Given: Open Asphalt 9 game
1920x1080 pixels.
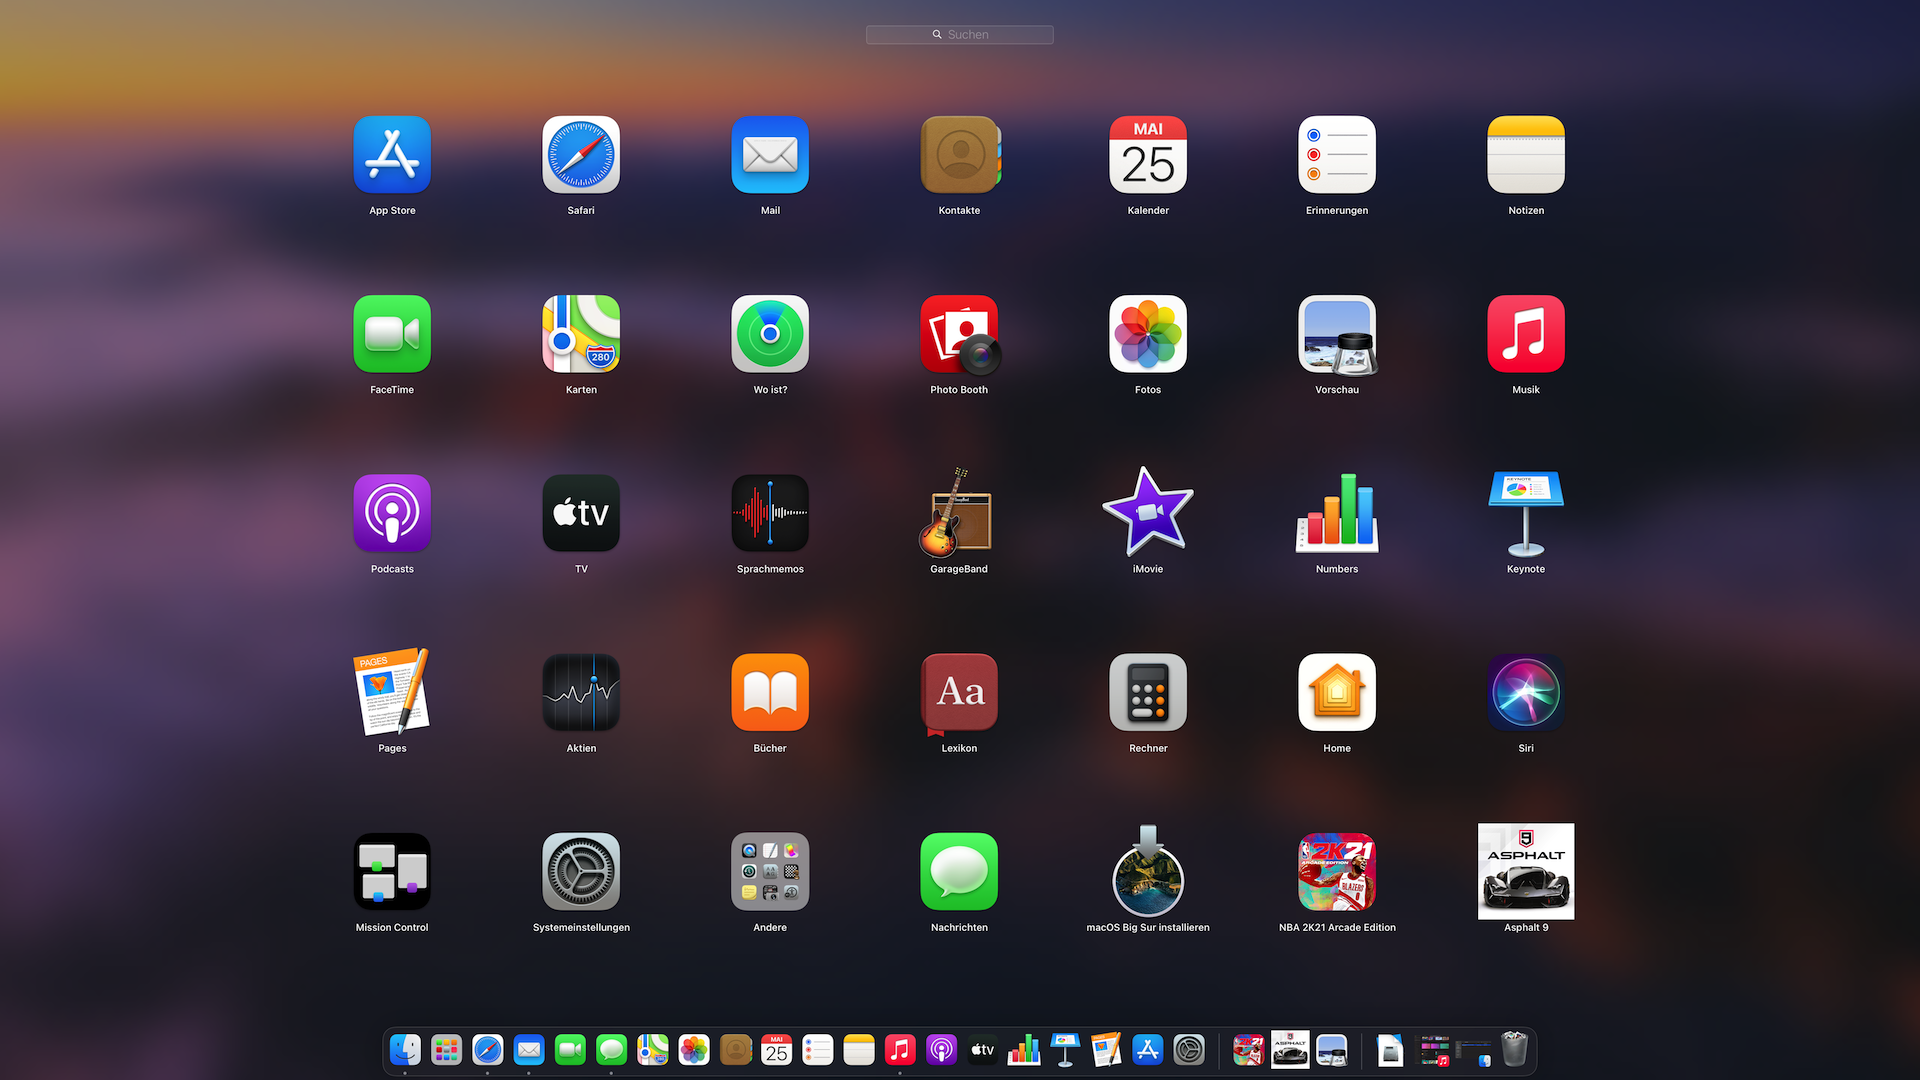Looking at the screenshot, I should pyautogui.click(x=1525, y=872).
